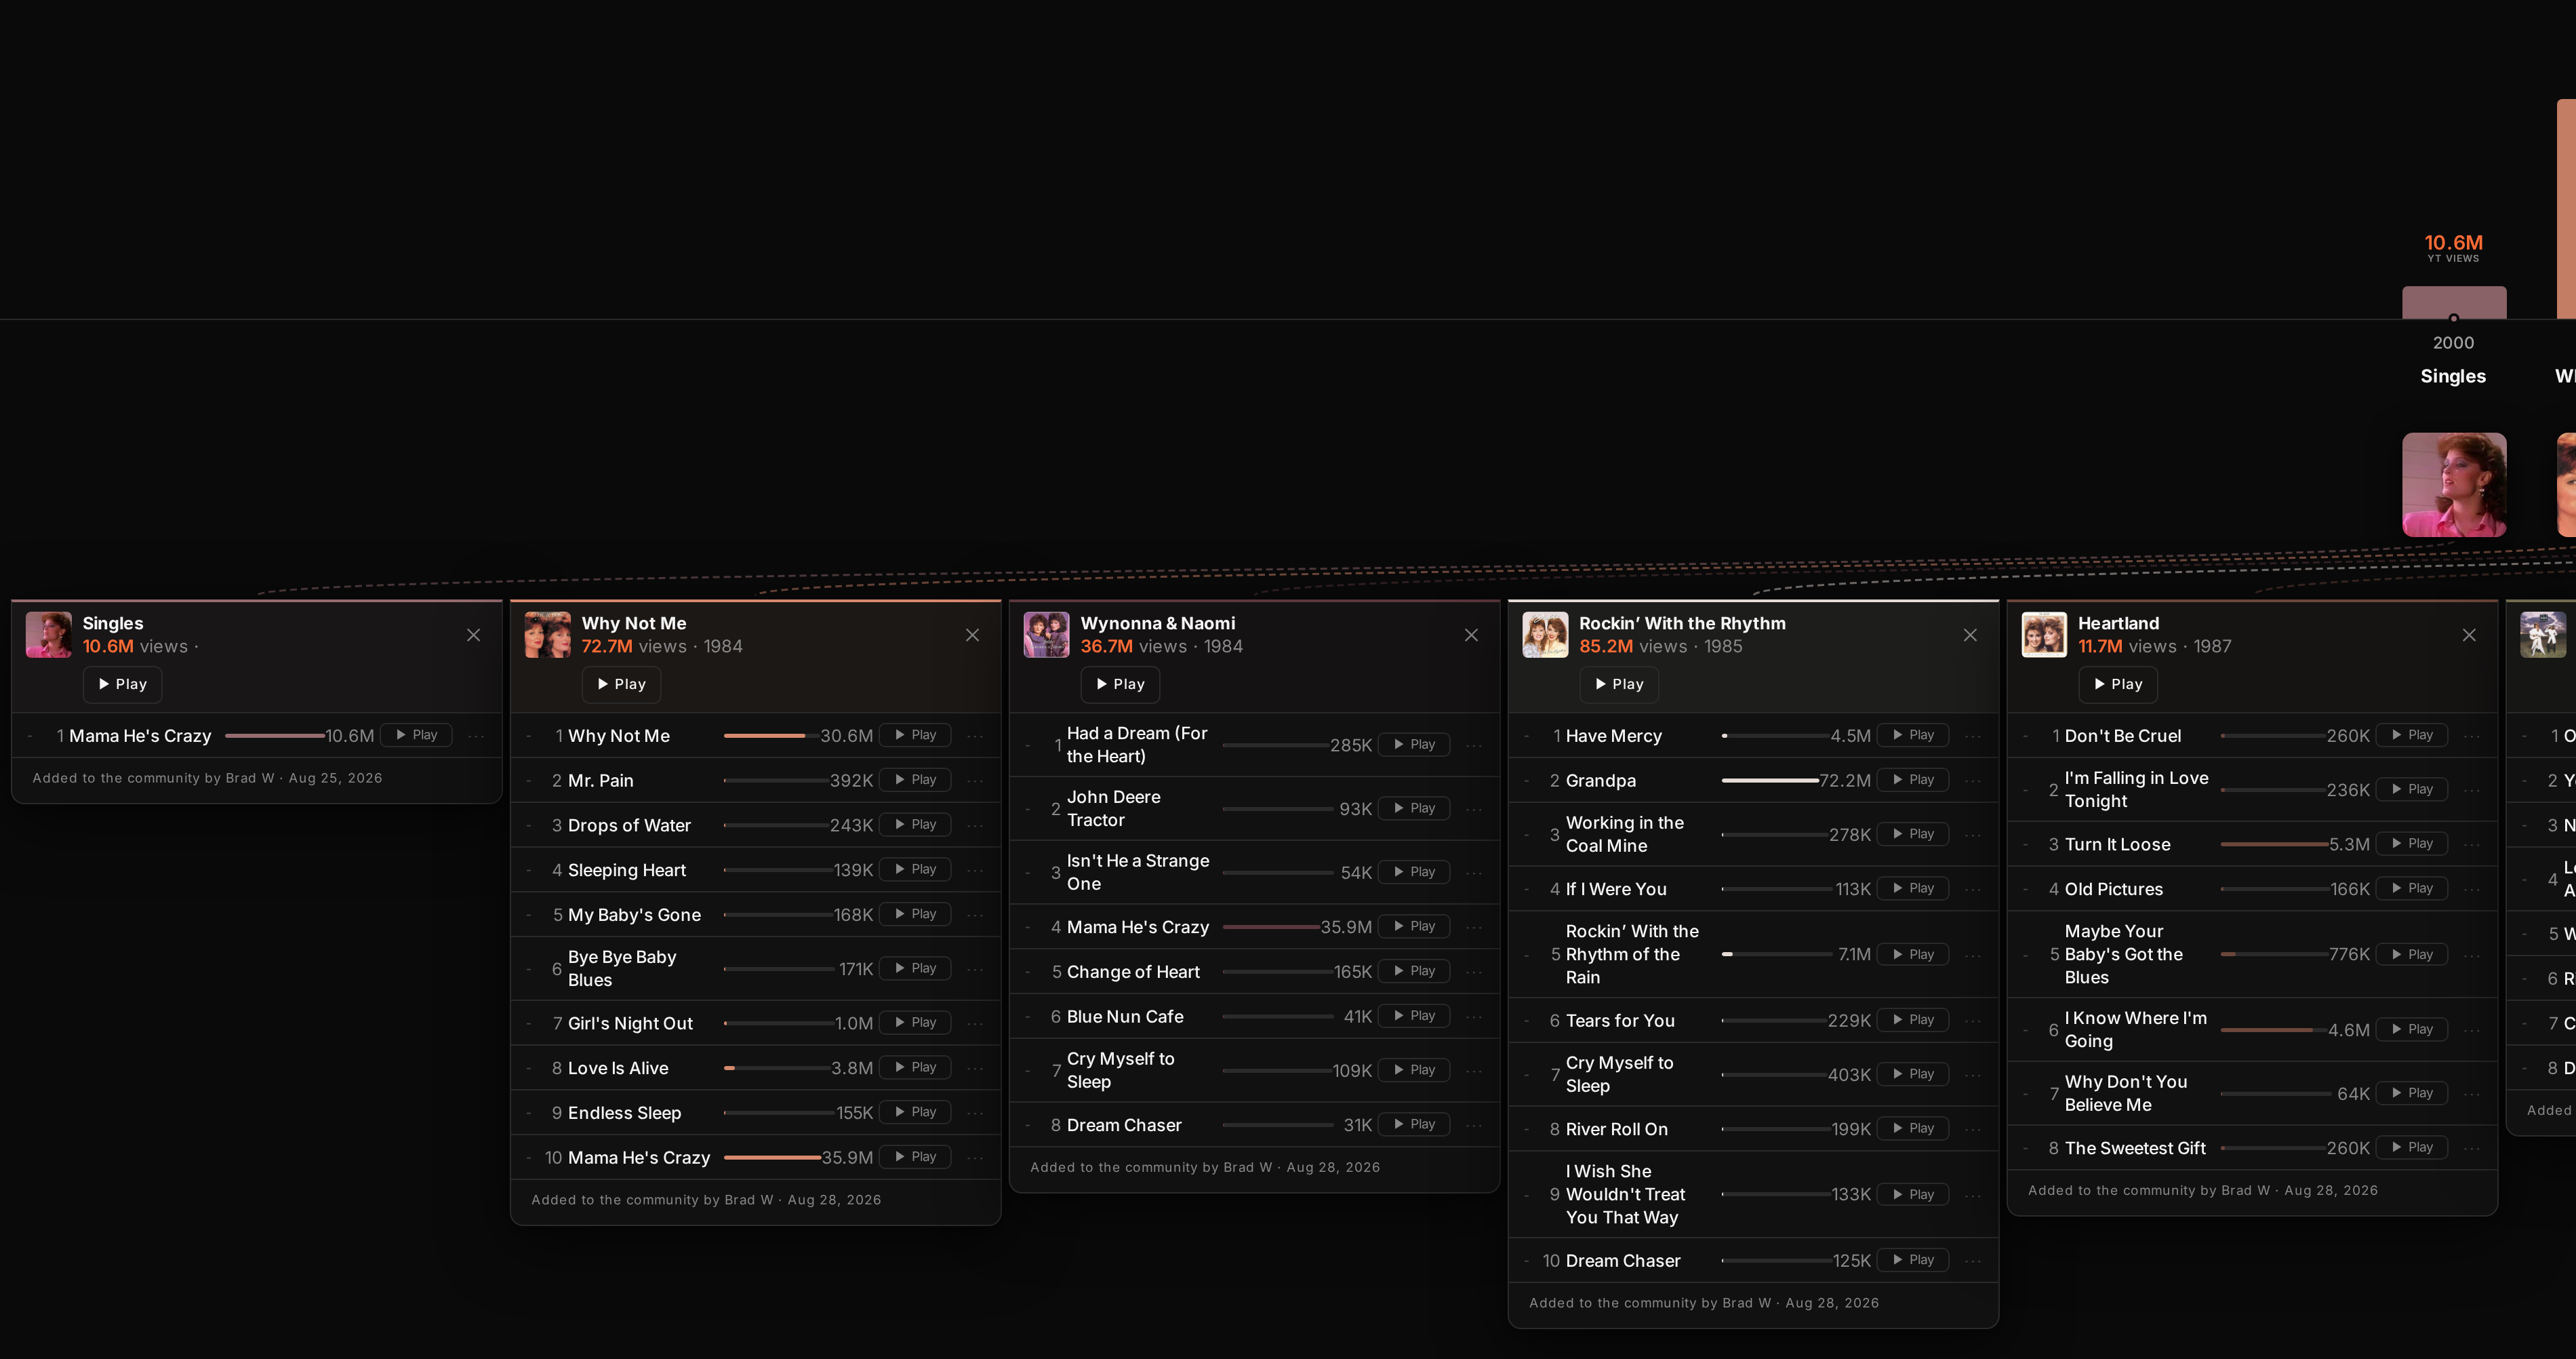This screenshot has height=1359, width=2576.
Task: Open ellipsis menu for Grandpa track
Action: click(x=1973, y=781)
